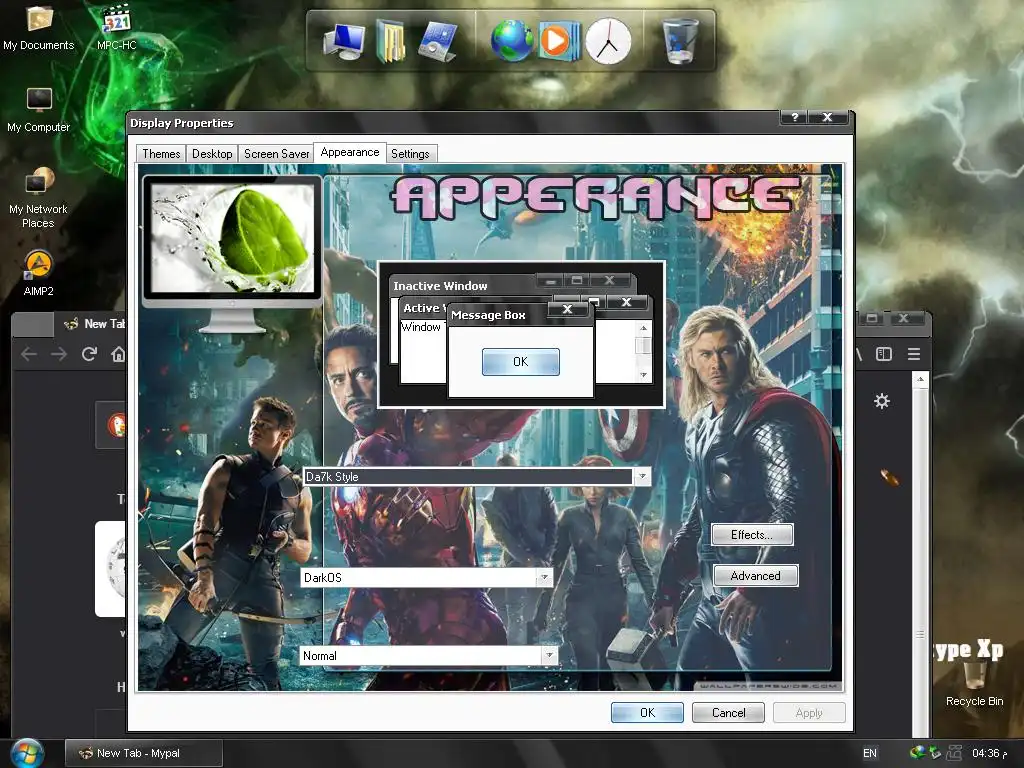Click the lime wallpaper monitor preview thumbnail

[x=232, y=240]
